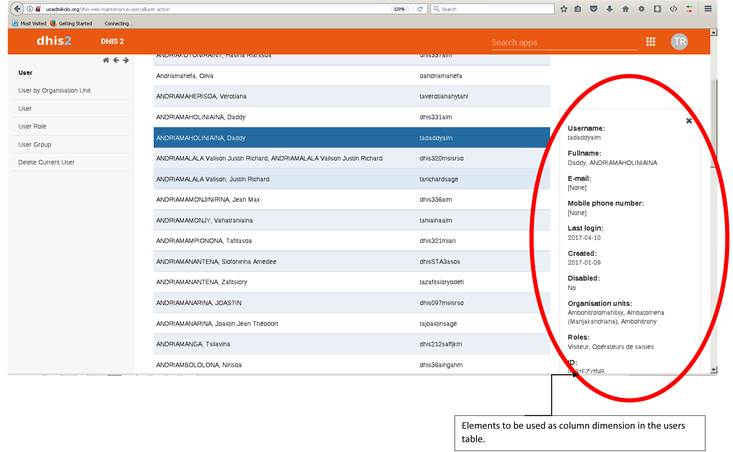This screenshot has width=733, height=452.
Task: Click the Most Visited bookmark
Action: (x=34, y=22)
